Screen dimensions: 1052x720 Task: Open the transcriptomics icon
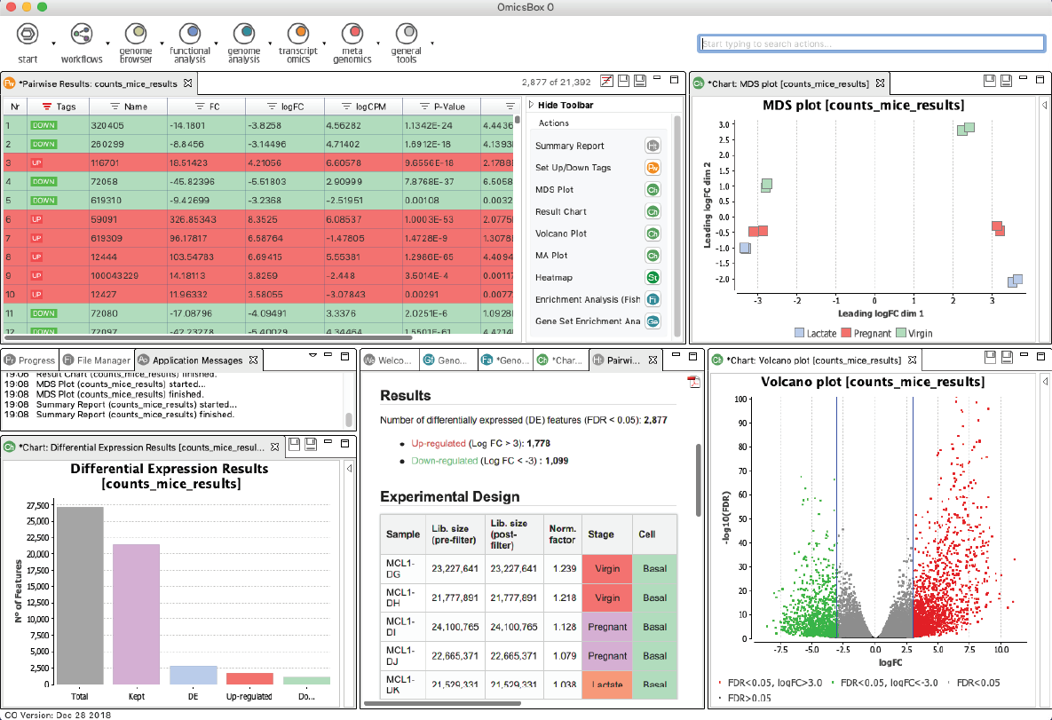pos(298,33)
